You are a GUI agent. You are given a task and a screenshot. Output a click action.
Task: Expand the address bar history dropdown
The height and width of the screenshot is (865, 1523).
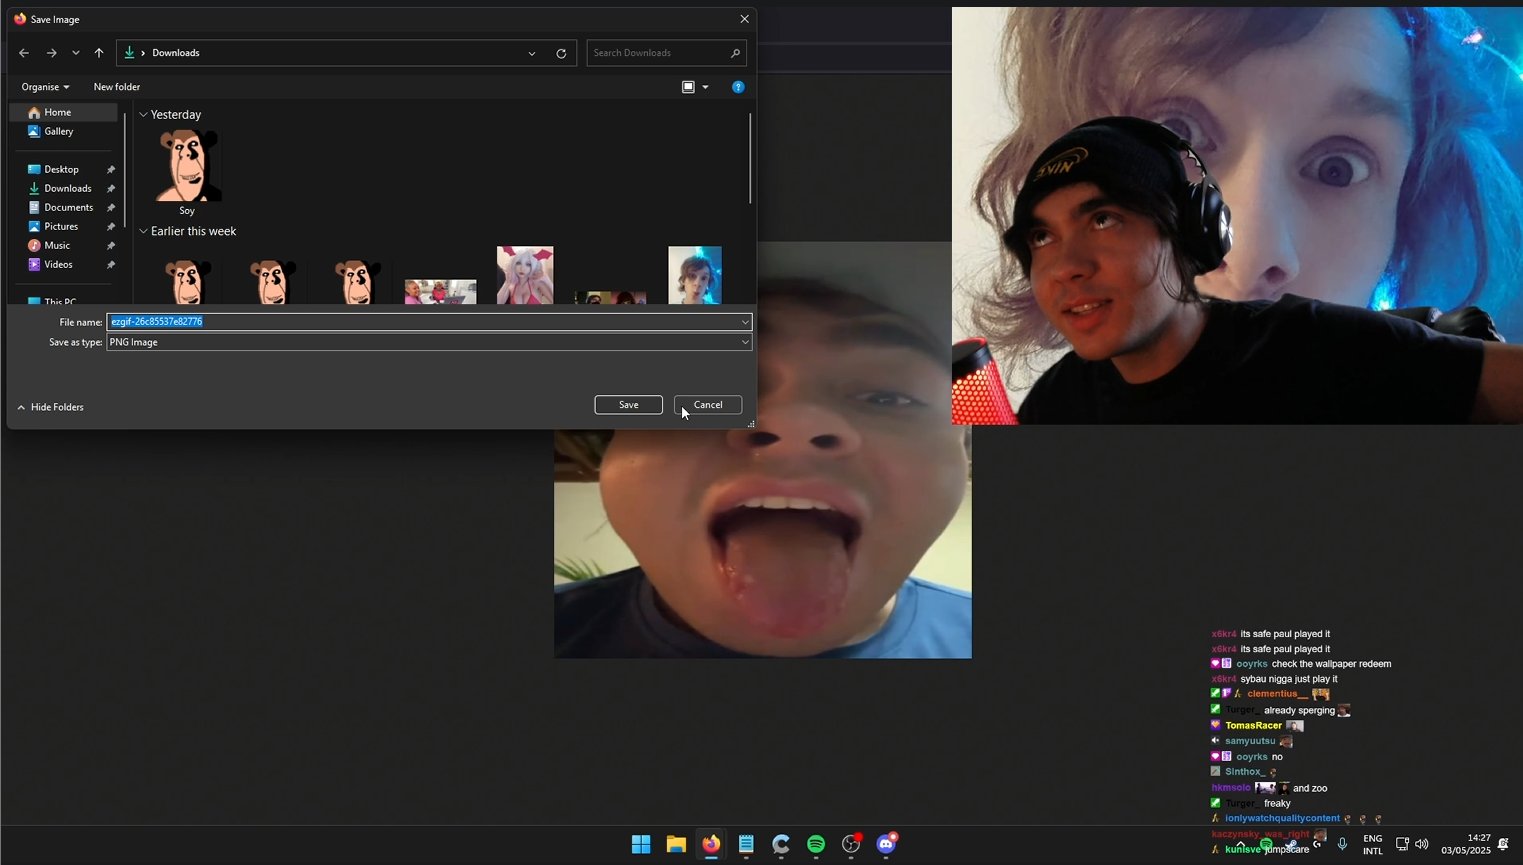tap(532, 53)
